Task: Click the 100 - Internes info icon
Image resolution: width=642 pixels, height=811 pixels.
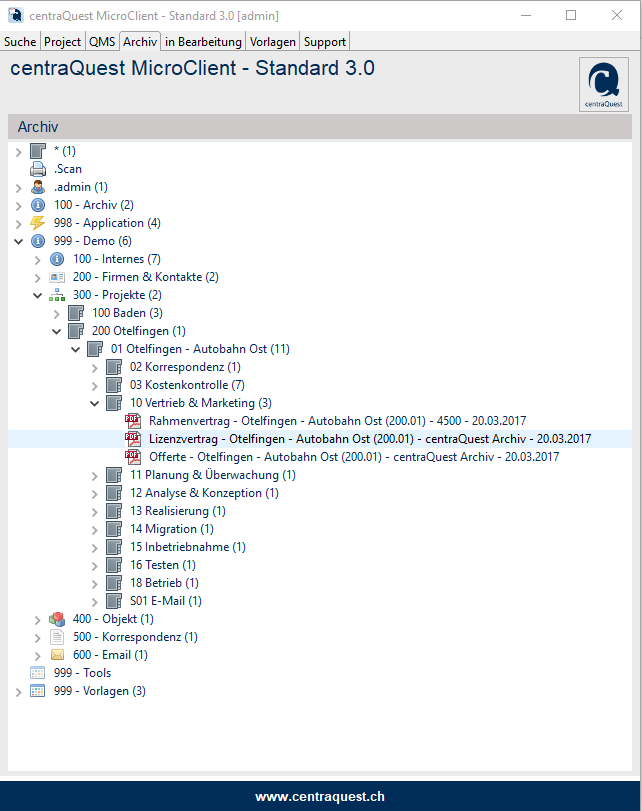Action: [57, 259]
